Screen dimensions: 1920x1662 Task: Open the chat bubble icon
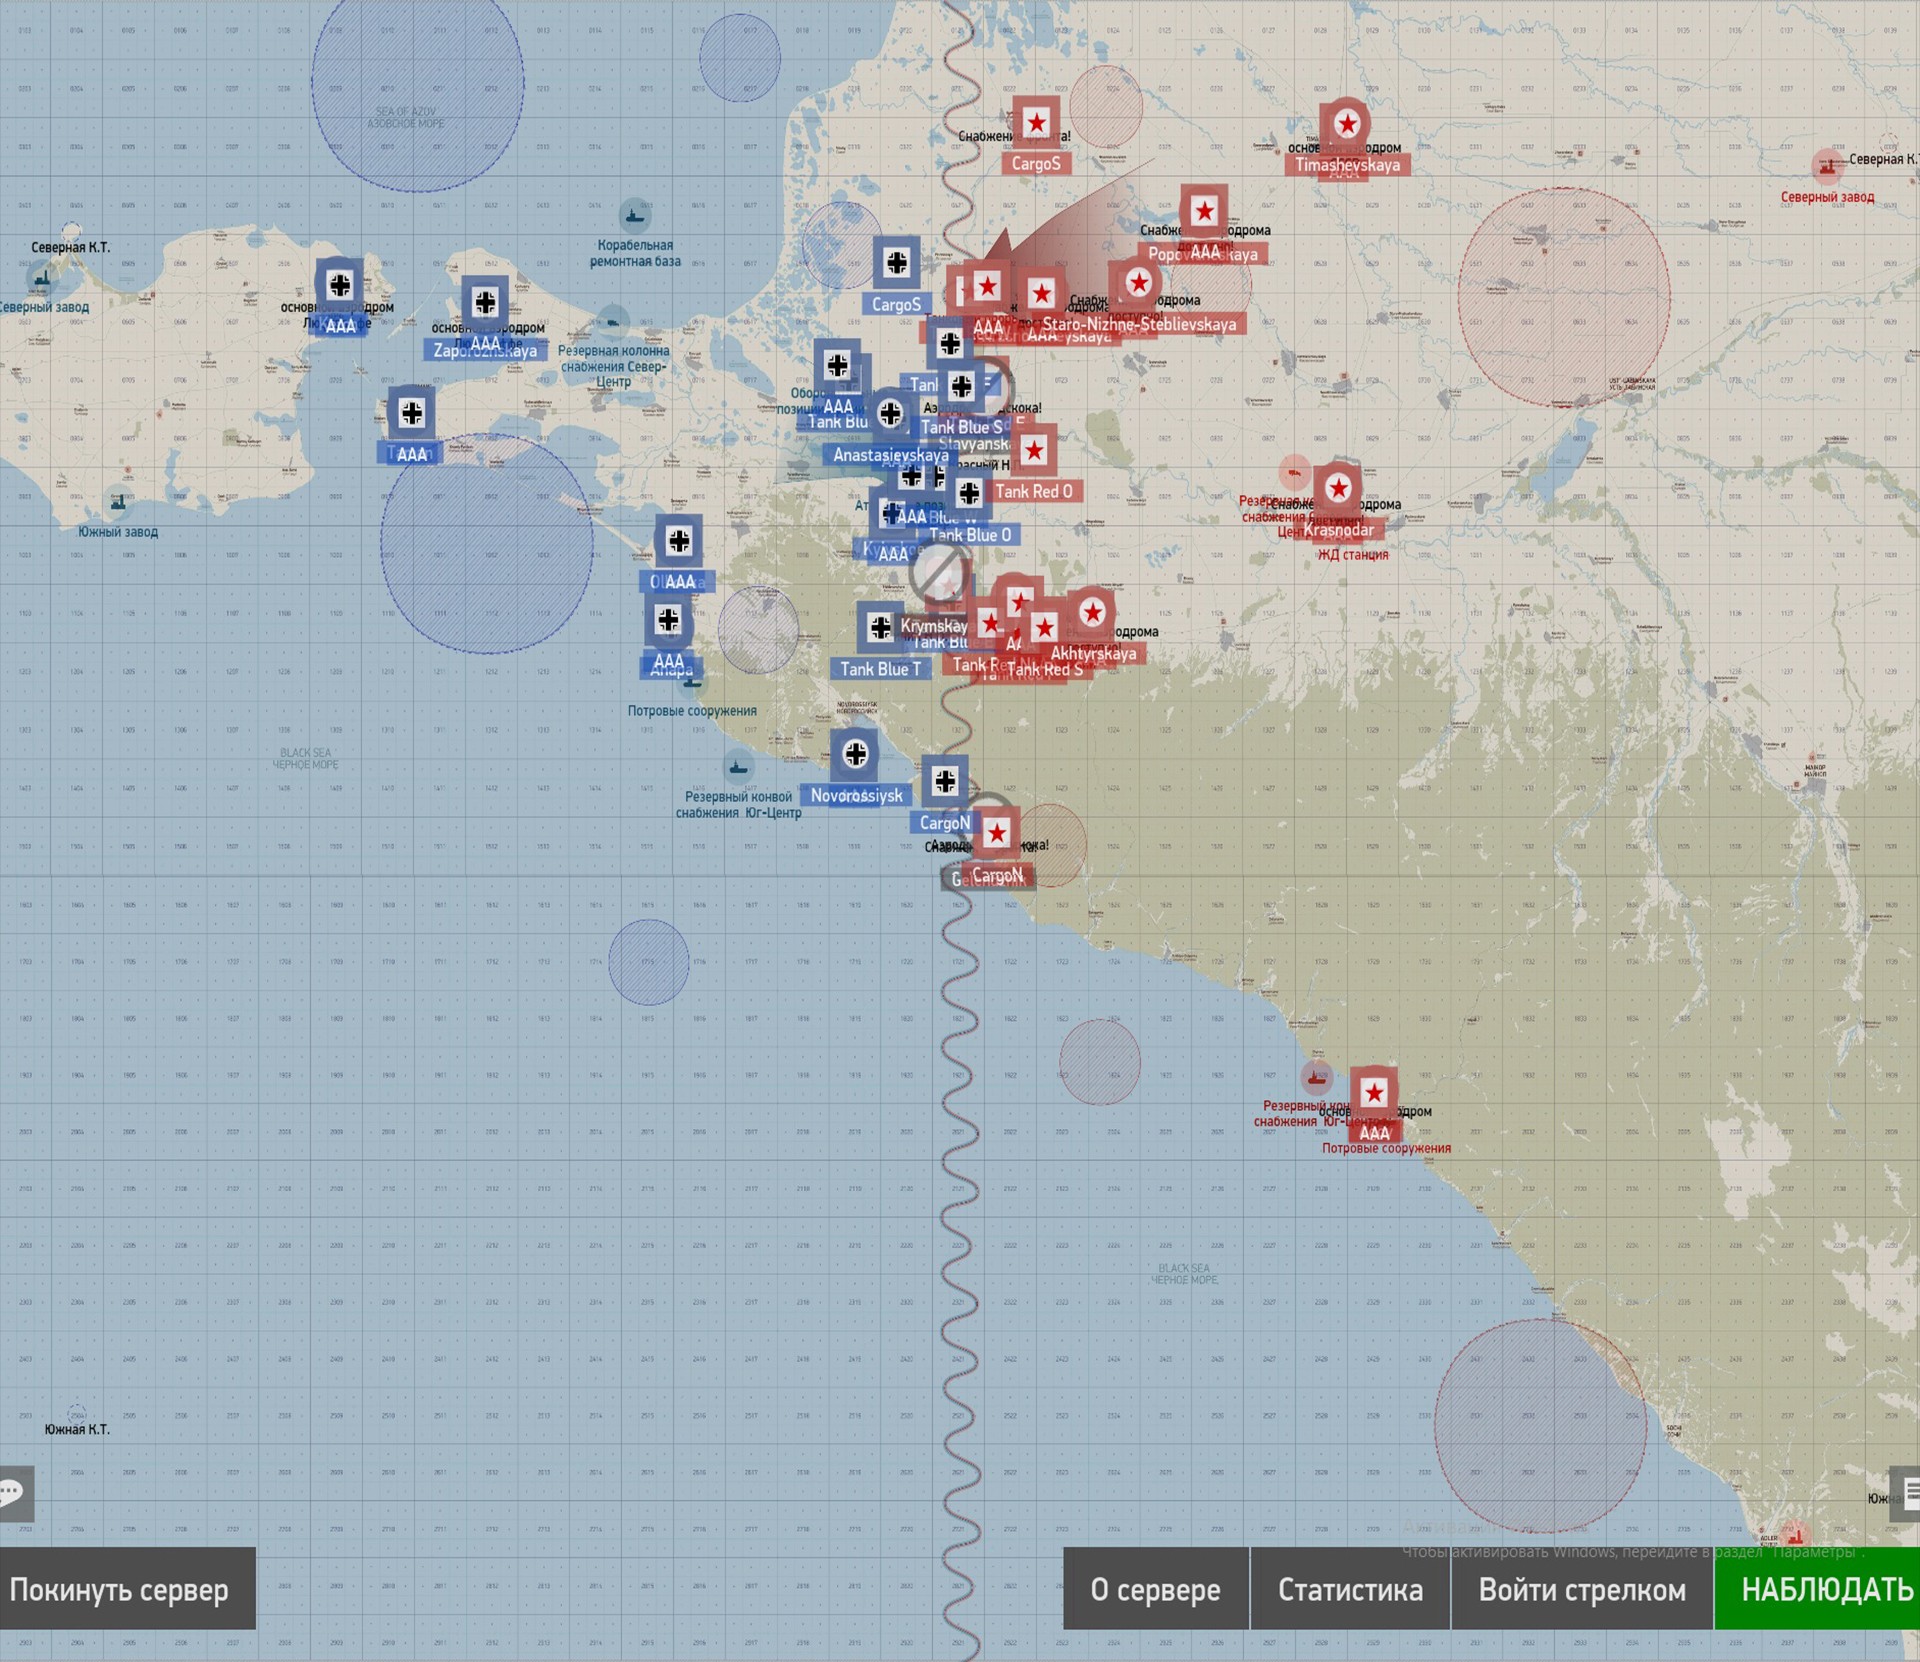pyautogui.click(x=14, y=1493)
